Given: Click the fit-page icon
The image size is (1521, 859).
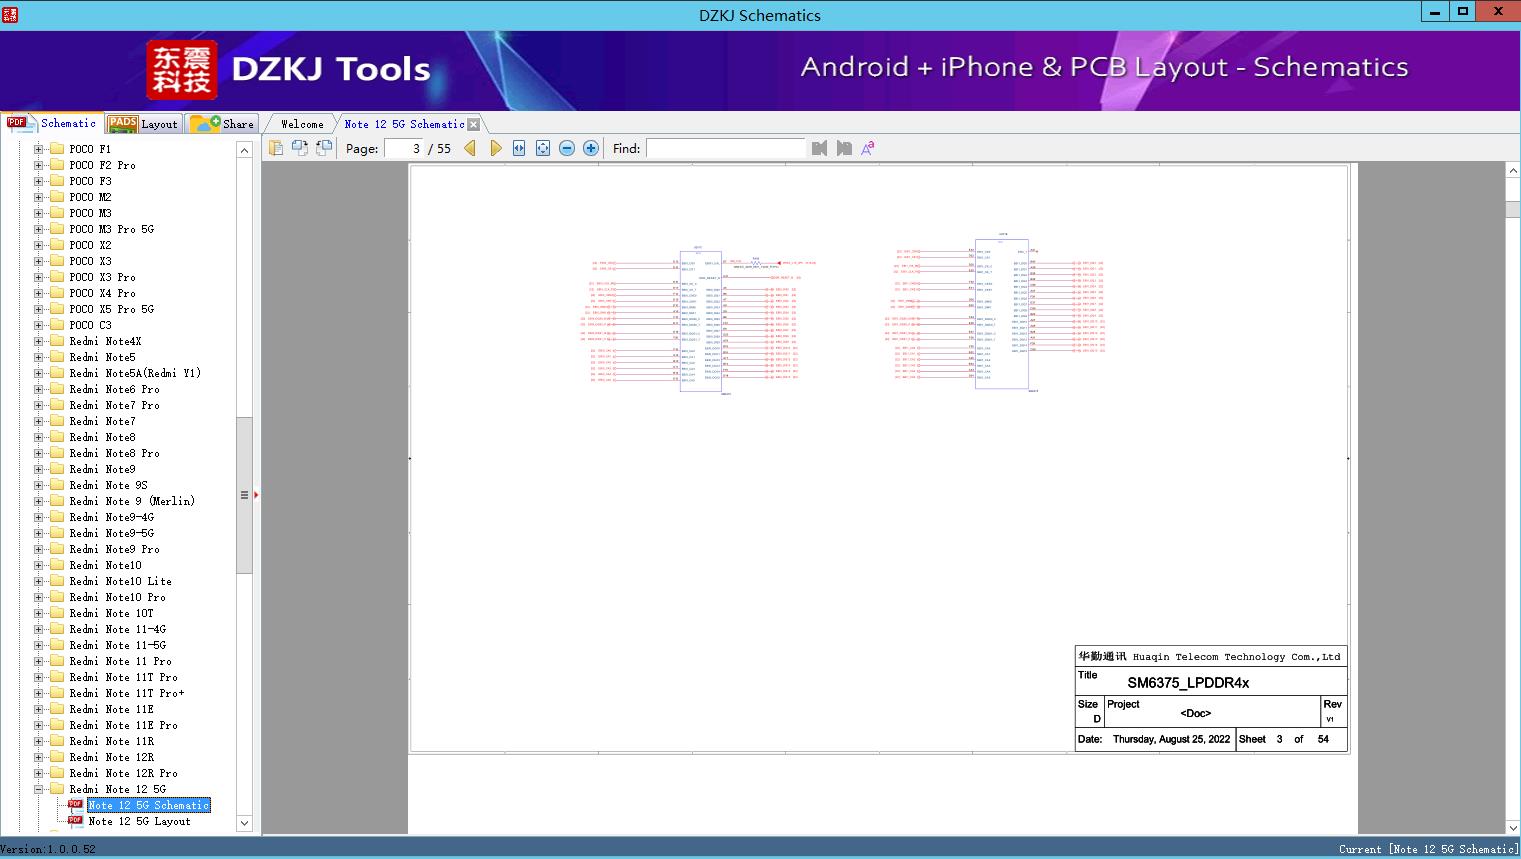Looking at the screenshot, I should click(543, 148).
